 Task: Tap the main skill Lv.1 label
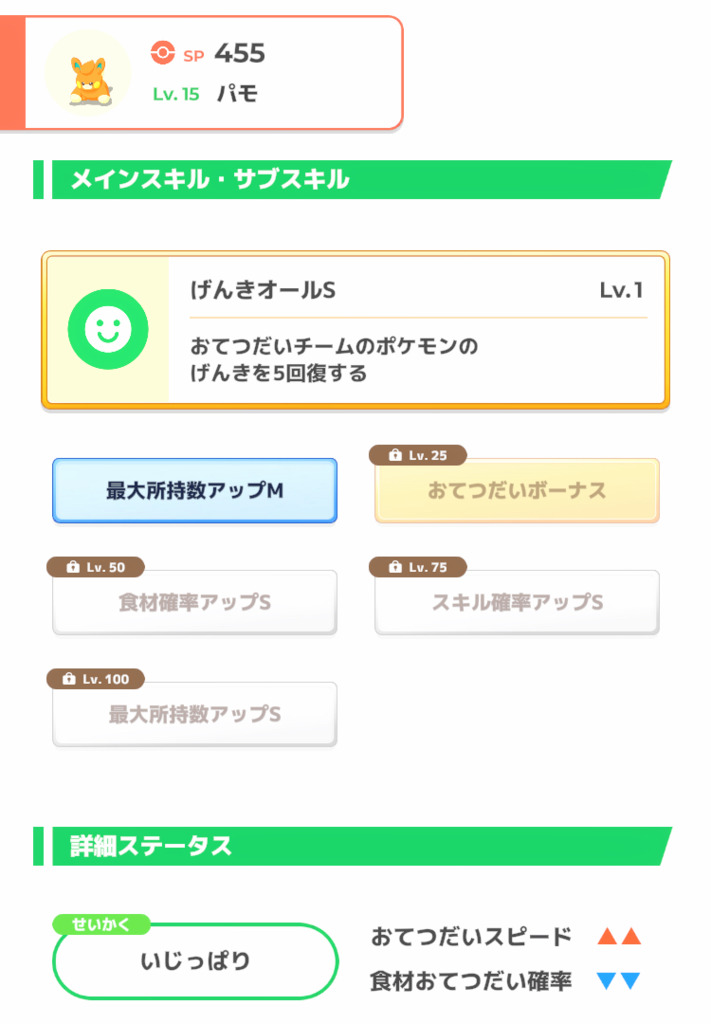click(x=622, y=290)
